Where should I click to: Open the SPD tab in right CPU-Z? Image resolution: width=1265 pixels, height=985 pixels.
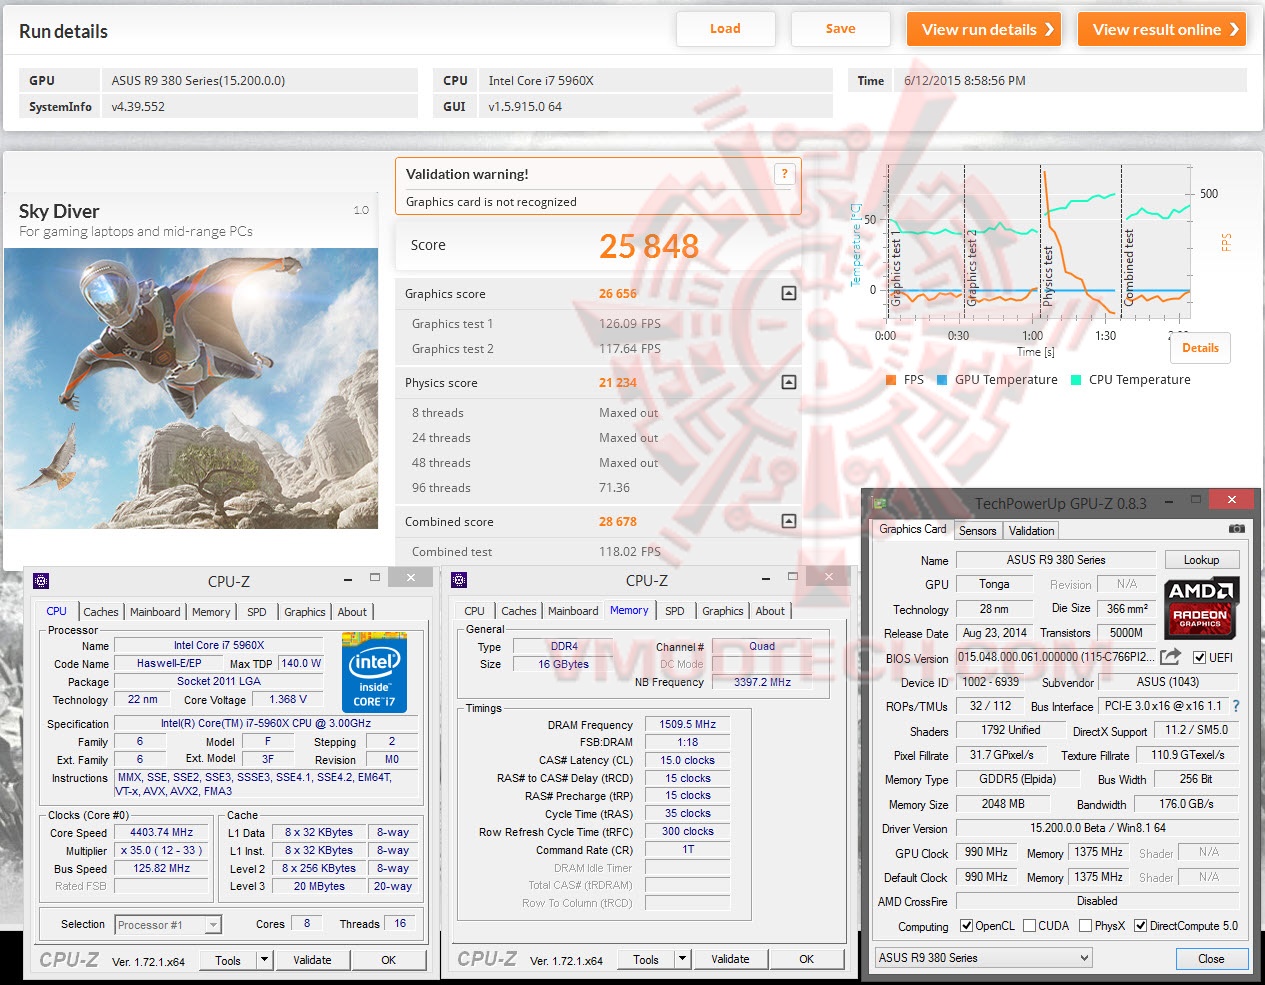(675, 611)
